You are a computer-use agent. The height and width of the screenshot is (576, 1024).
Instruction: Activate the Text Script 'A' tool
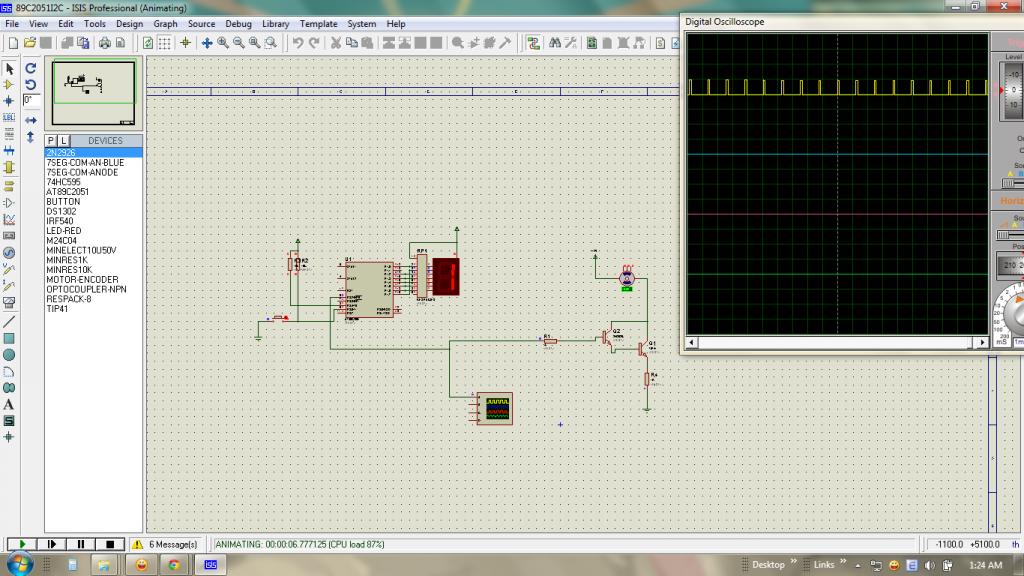click(9, 404)
